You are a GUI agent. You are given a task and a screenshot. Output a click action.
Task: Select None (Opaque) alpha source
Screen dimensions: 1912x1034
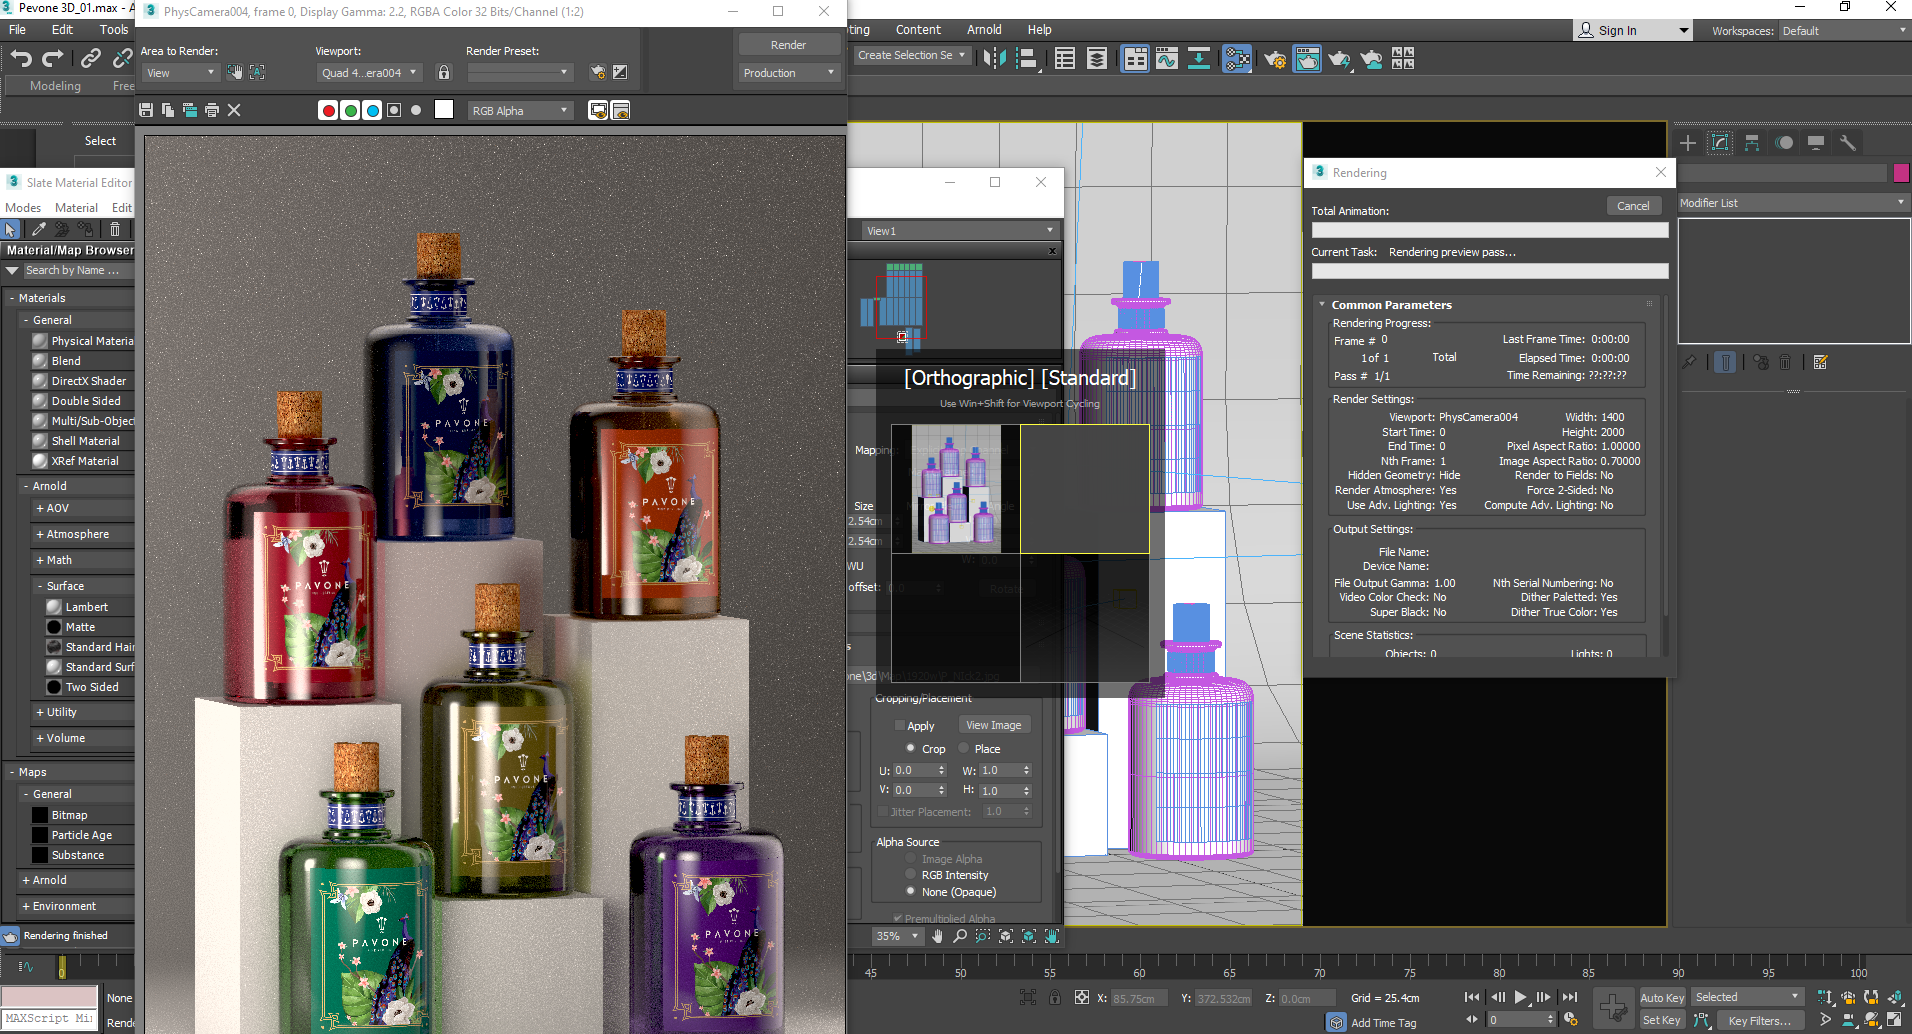tap(911, 891)
